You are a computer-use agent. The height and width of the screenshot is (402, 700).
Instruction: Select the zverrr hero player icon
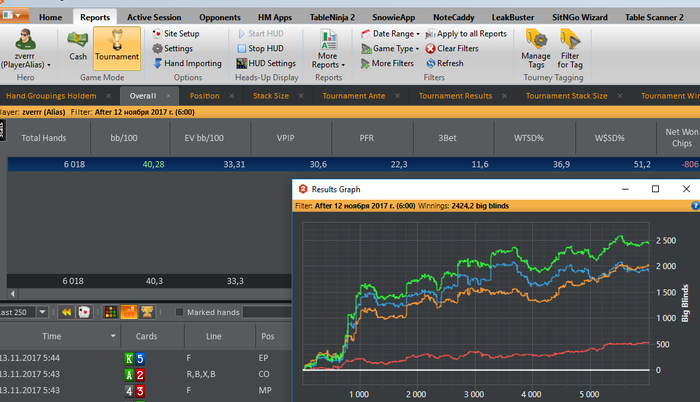[25, 48]
